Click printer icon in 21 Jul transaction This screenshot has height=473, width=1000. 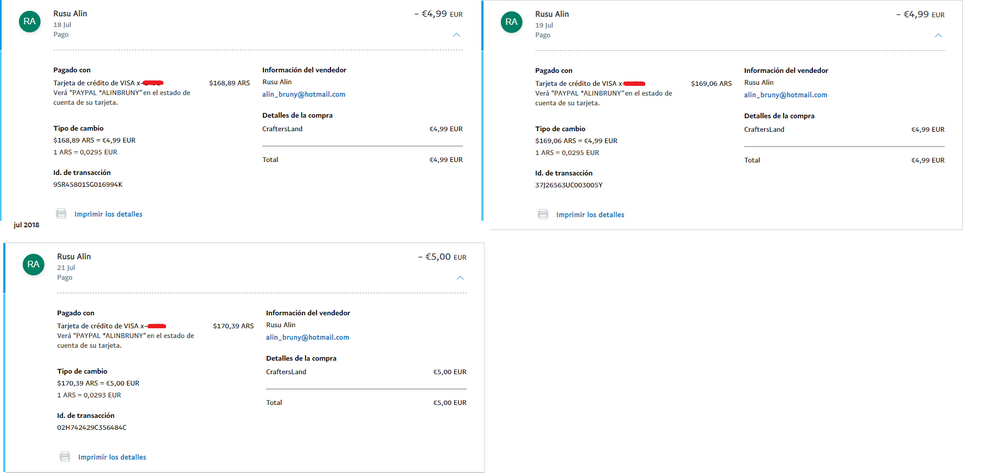click(65, 457)
